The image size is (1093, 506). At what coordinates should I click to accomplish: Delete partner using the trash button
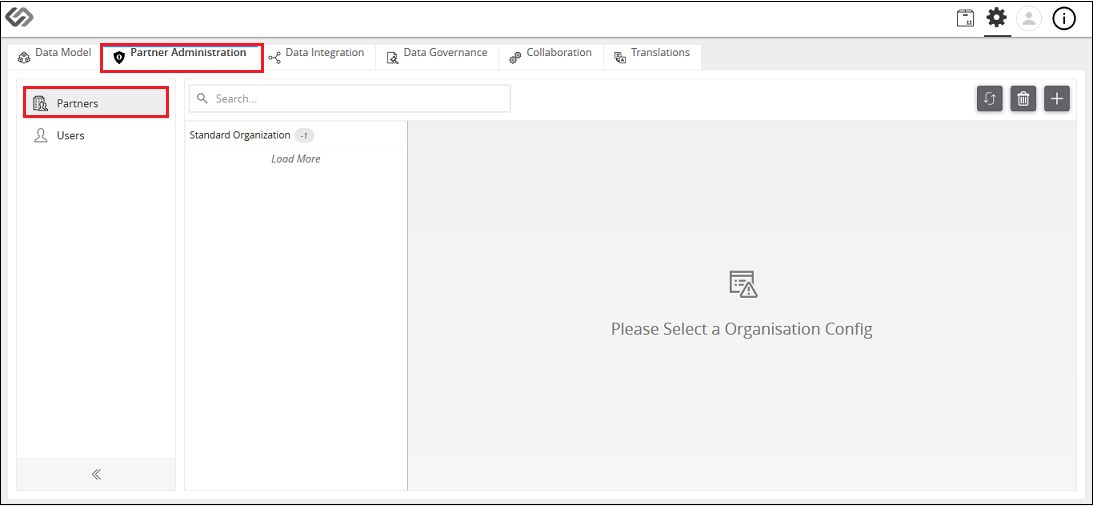pos(1023,99)
